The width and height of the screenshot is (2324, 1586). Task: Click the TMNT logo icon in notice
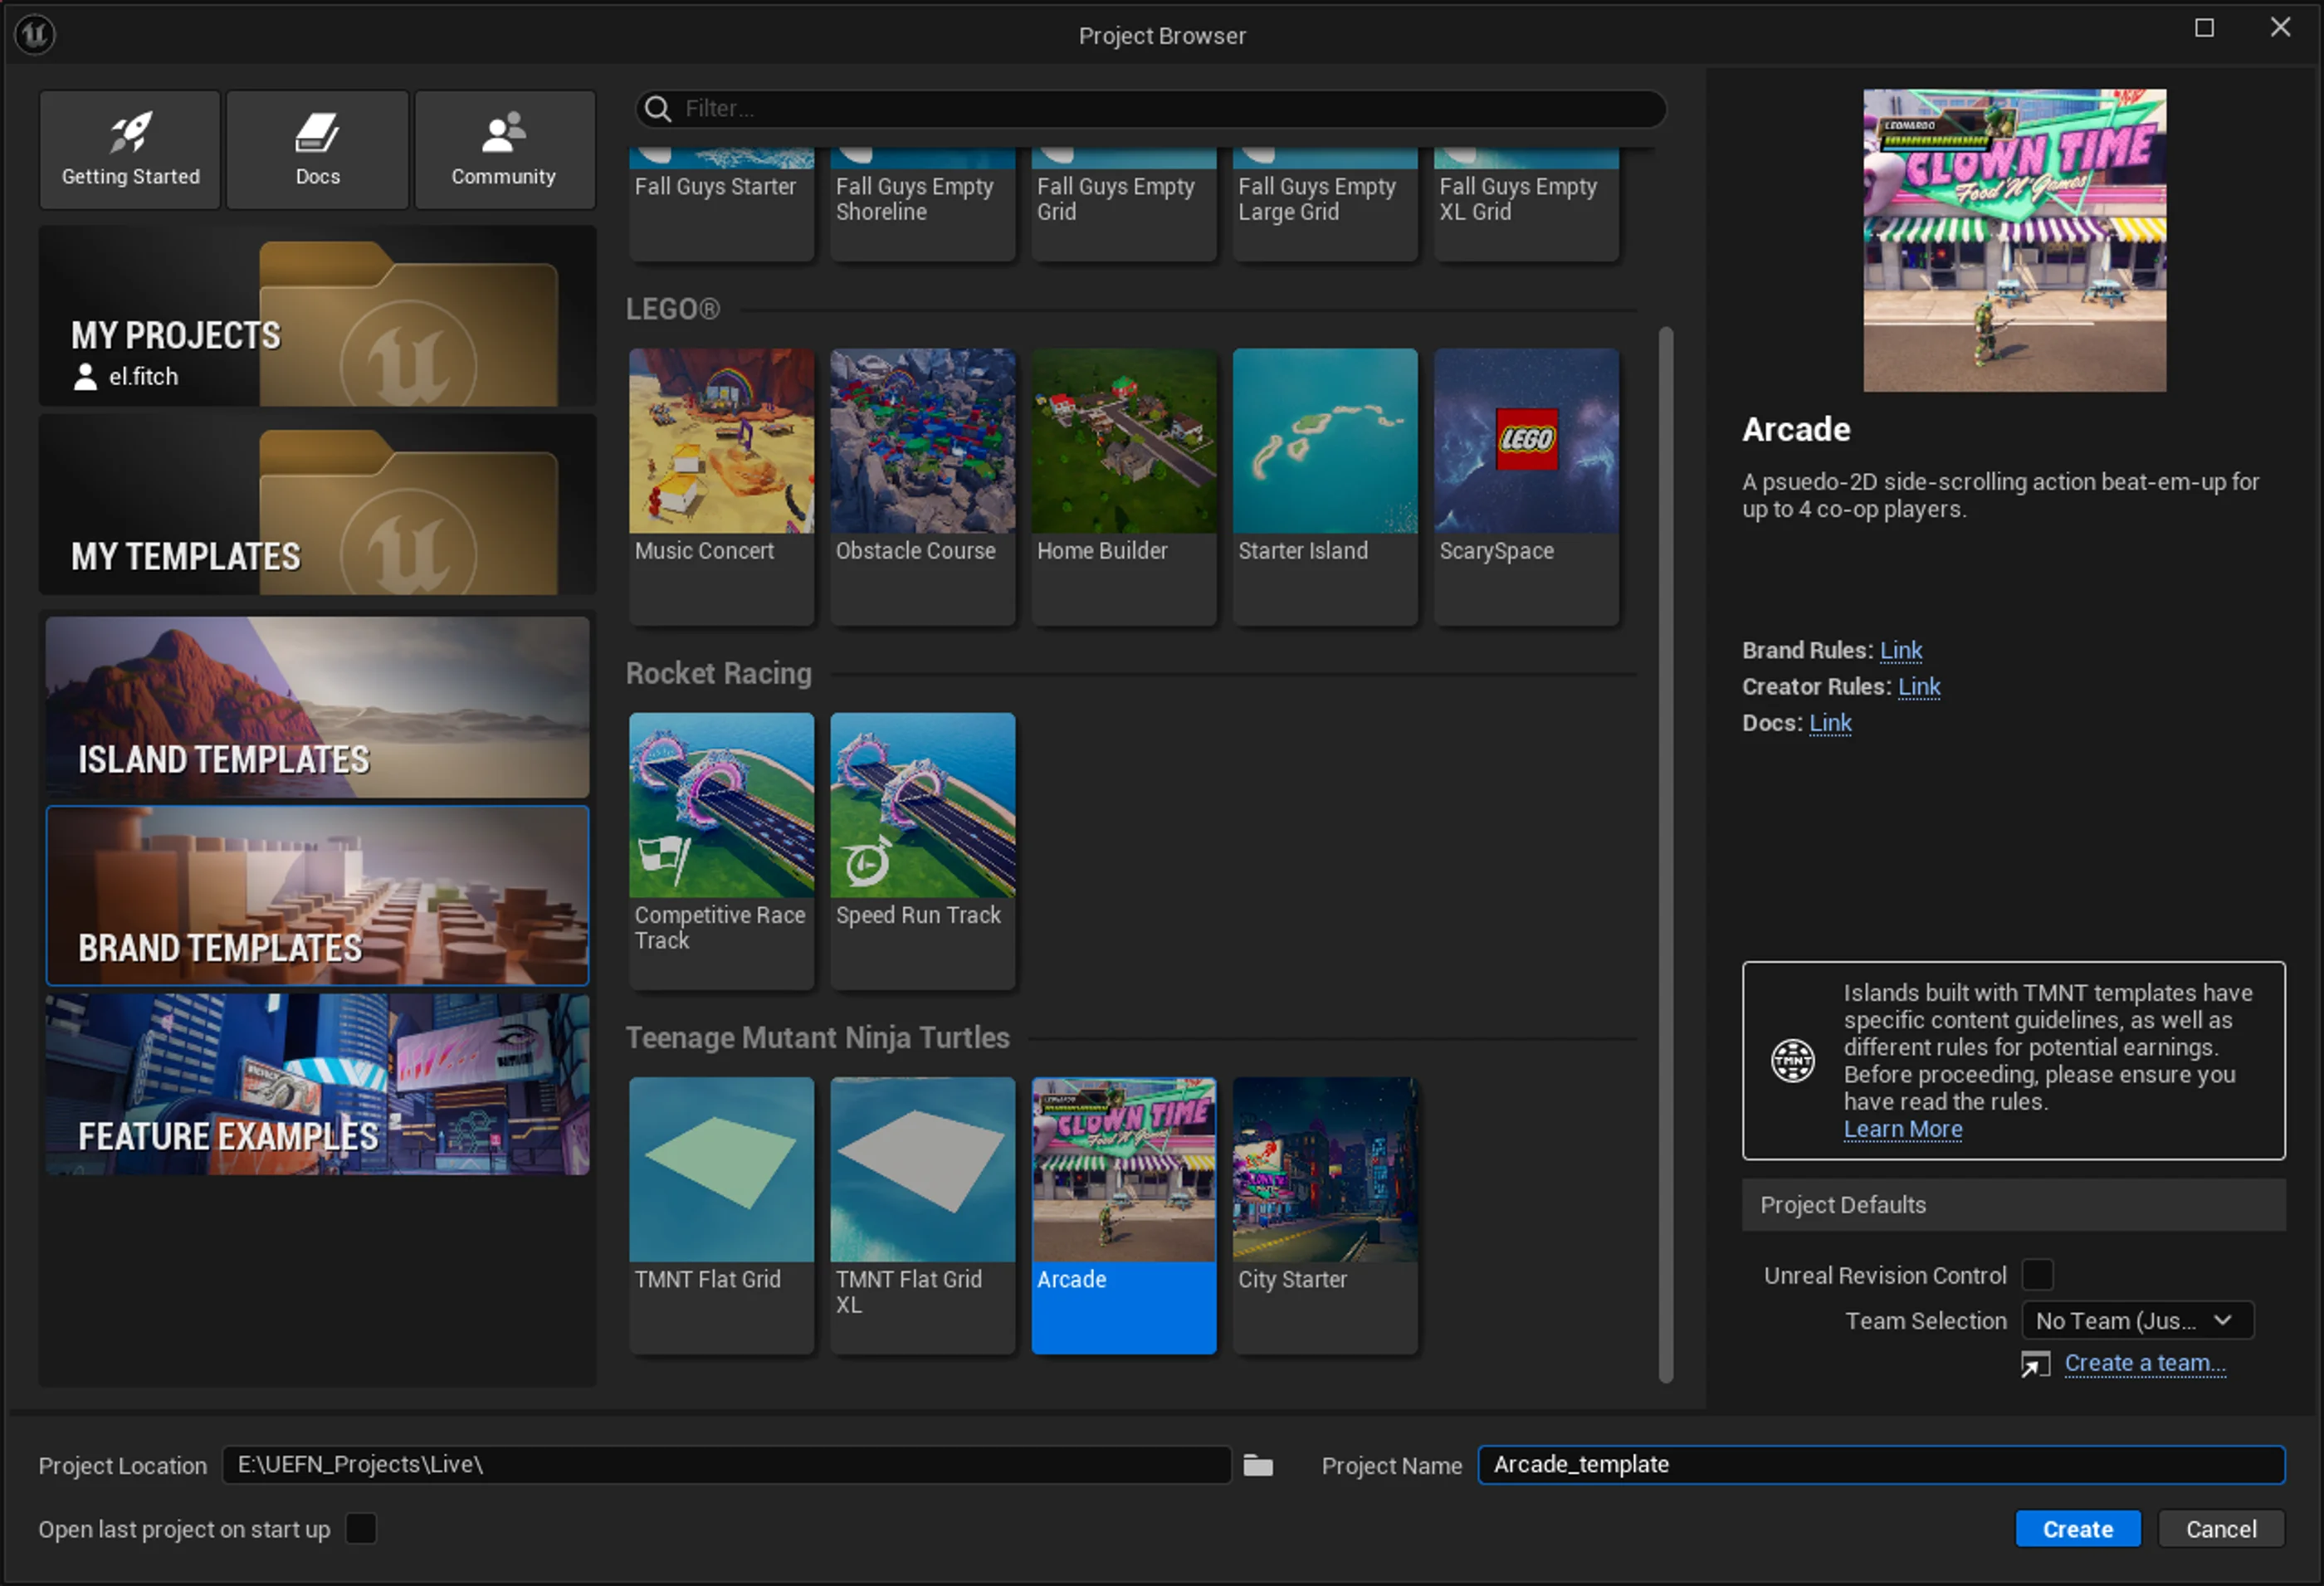(1792, 1061)
